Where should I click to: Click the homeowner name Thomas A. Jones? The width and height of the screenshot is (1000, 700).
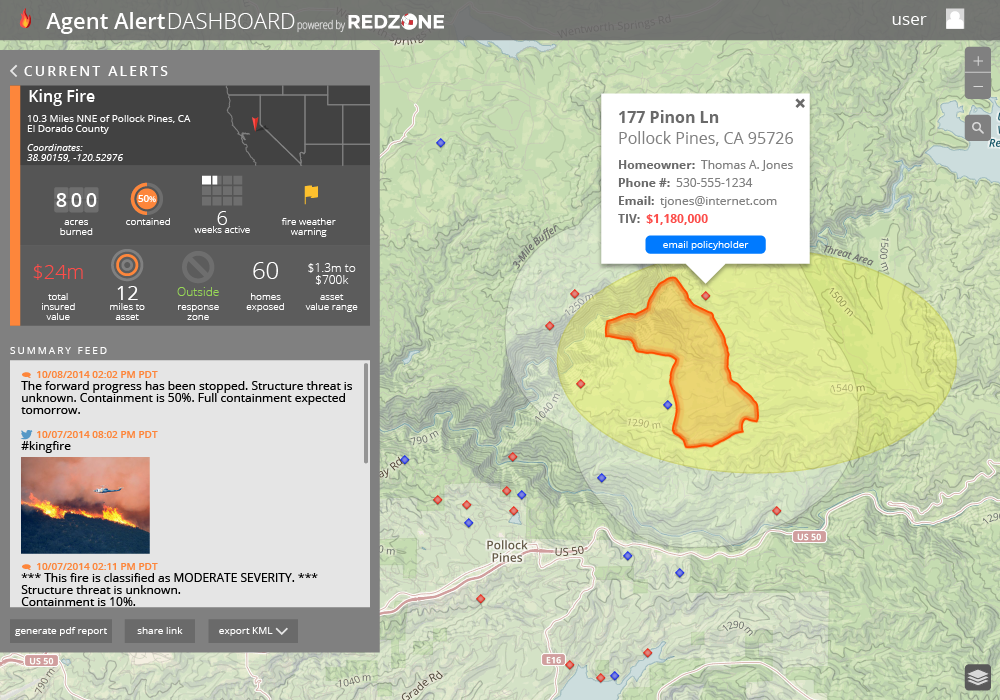[747, 165]
